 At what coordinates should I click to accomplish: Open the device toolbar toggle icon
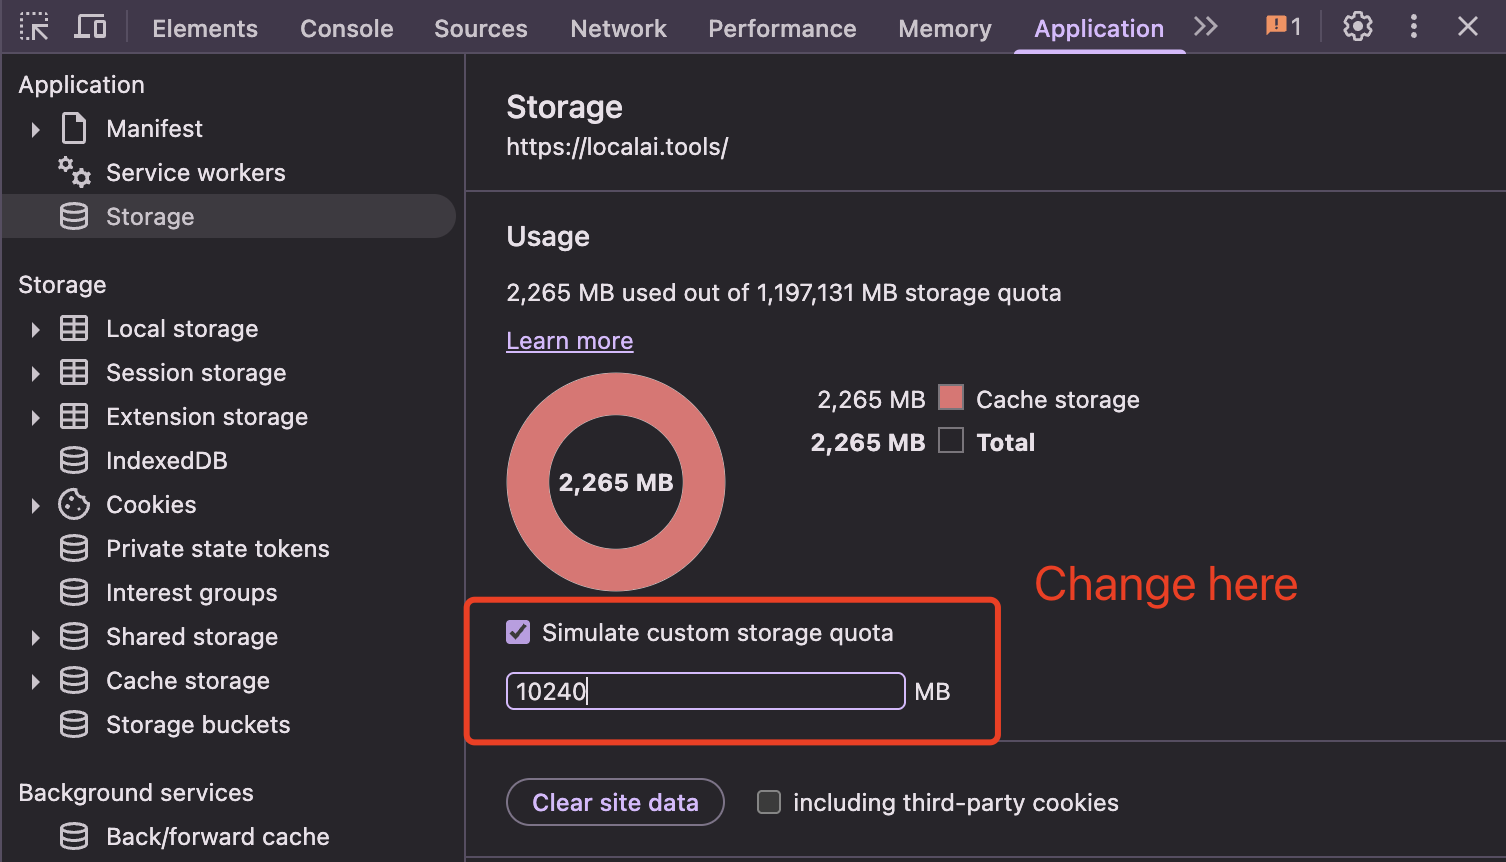click(x=91, y=27)
